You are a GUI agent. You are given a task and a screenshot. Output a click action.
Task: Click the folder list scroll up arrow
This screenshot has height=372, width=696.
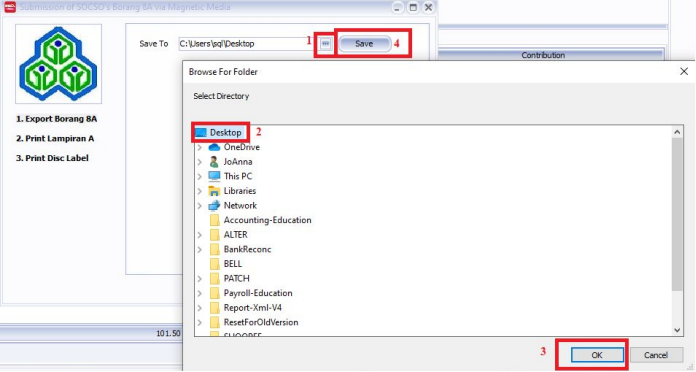(x=677, y=132)
